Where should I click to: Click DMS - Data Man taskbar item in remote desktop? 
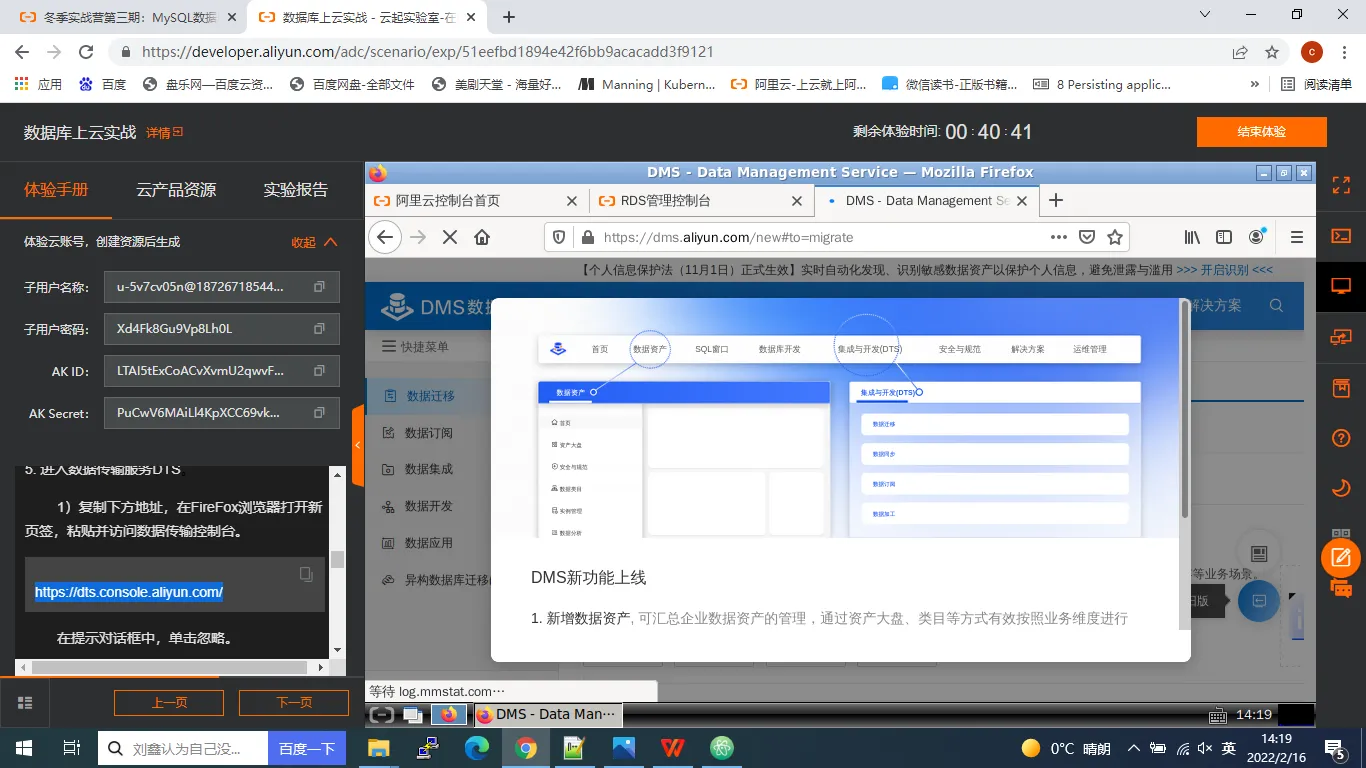tap(547, 714)
